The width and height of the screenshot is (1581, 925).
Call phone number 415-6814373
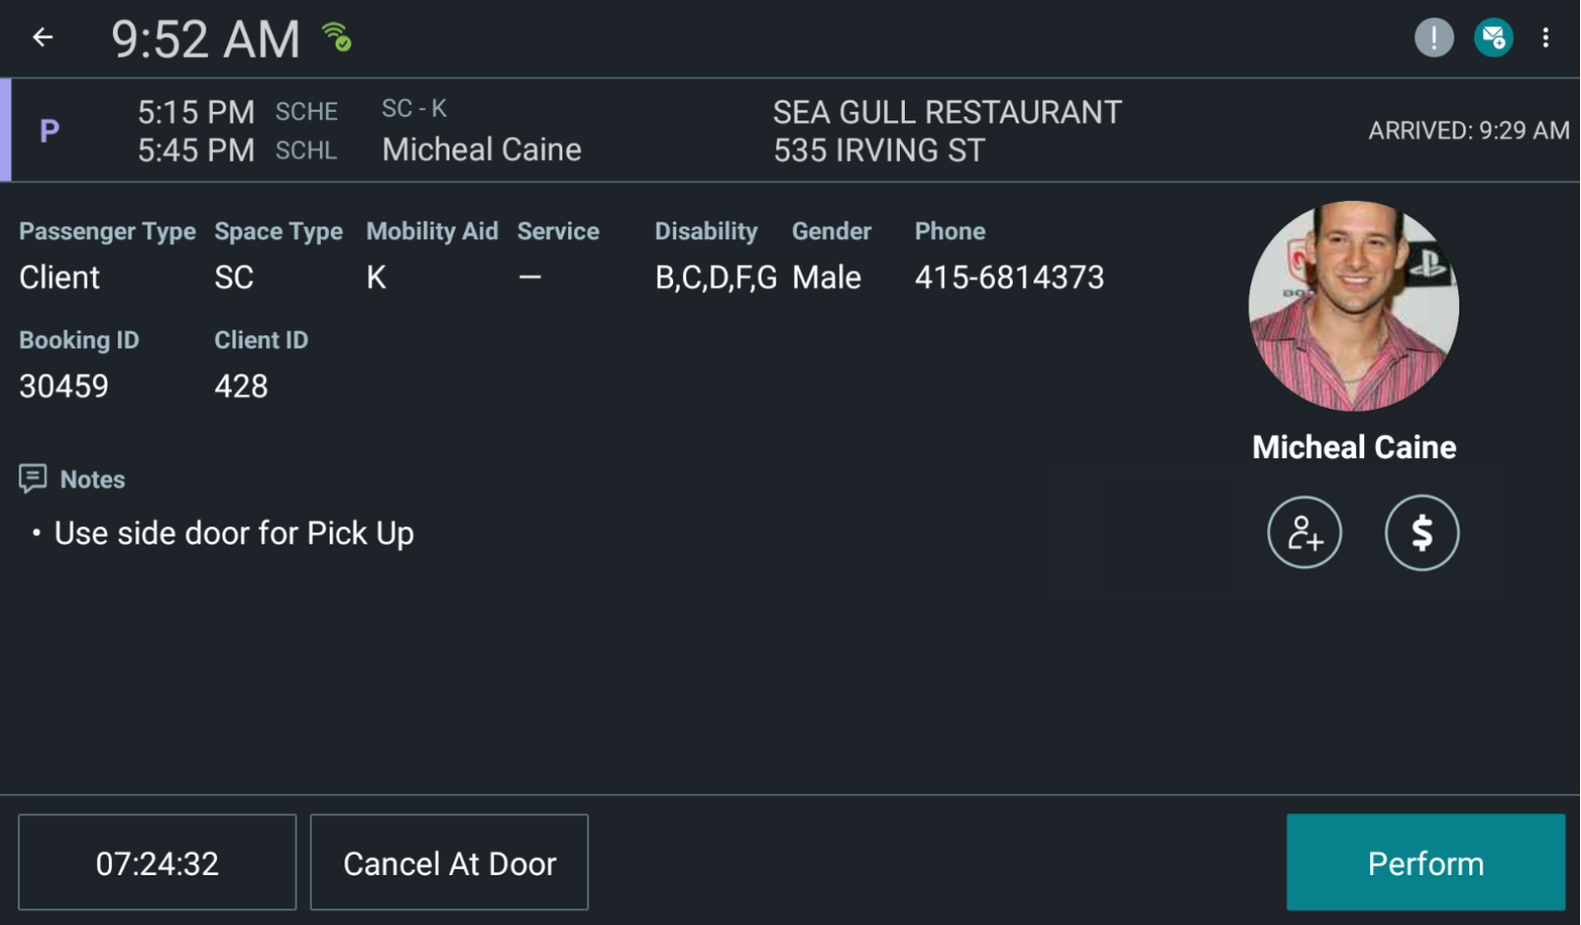1009,277
